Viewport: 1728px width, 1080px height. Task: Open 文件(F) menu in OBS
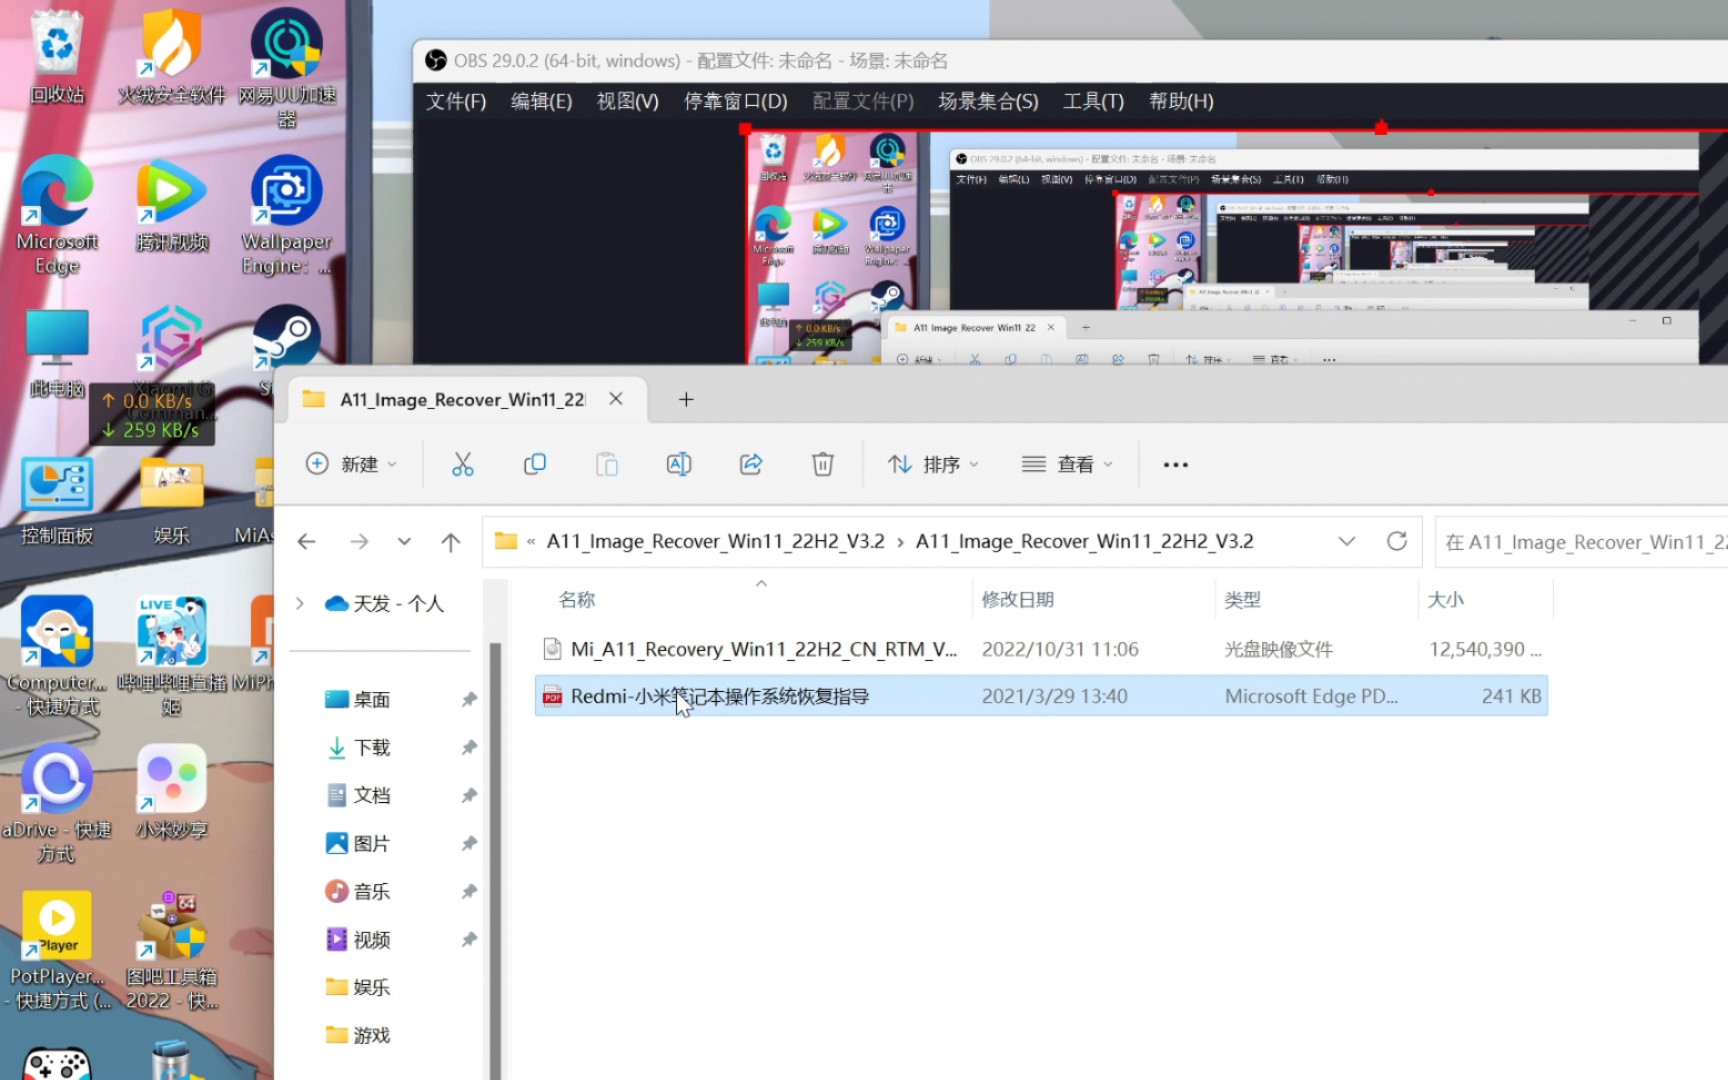(456, 101)
